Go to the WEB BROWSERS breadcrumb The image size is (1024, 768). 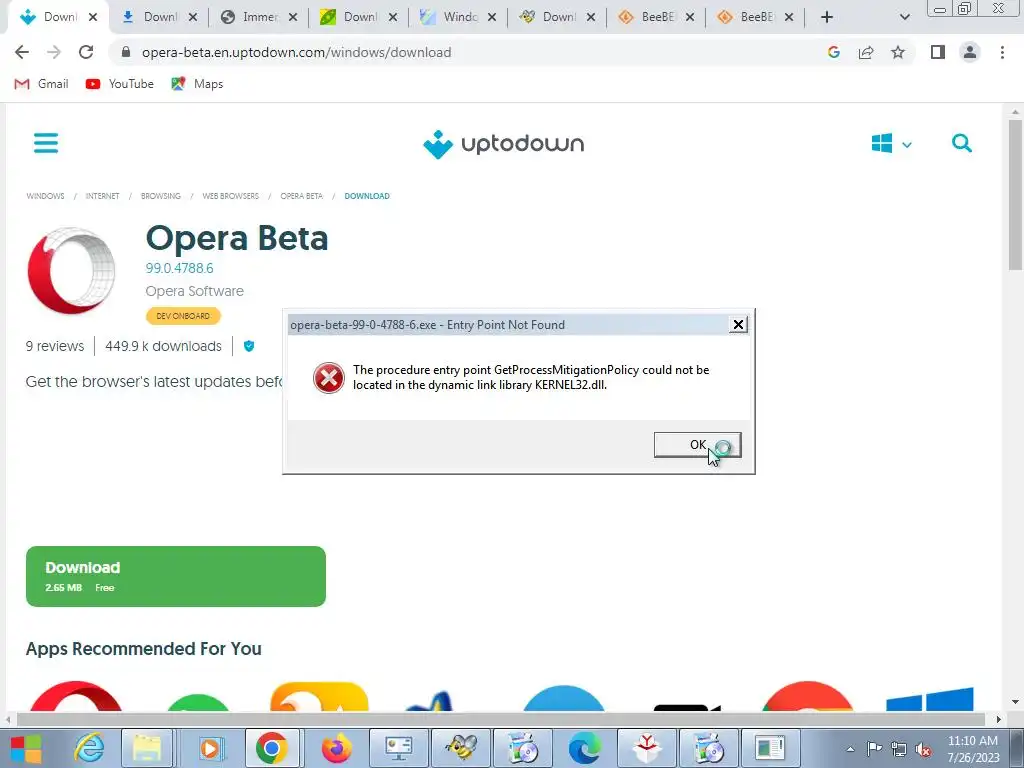231,196
